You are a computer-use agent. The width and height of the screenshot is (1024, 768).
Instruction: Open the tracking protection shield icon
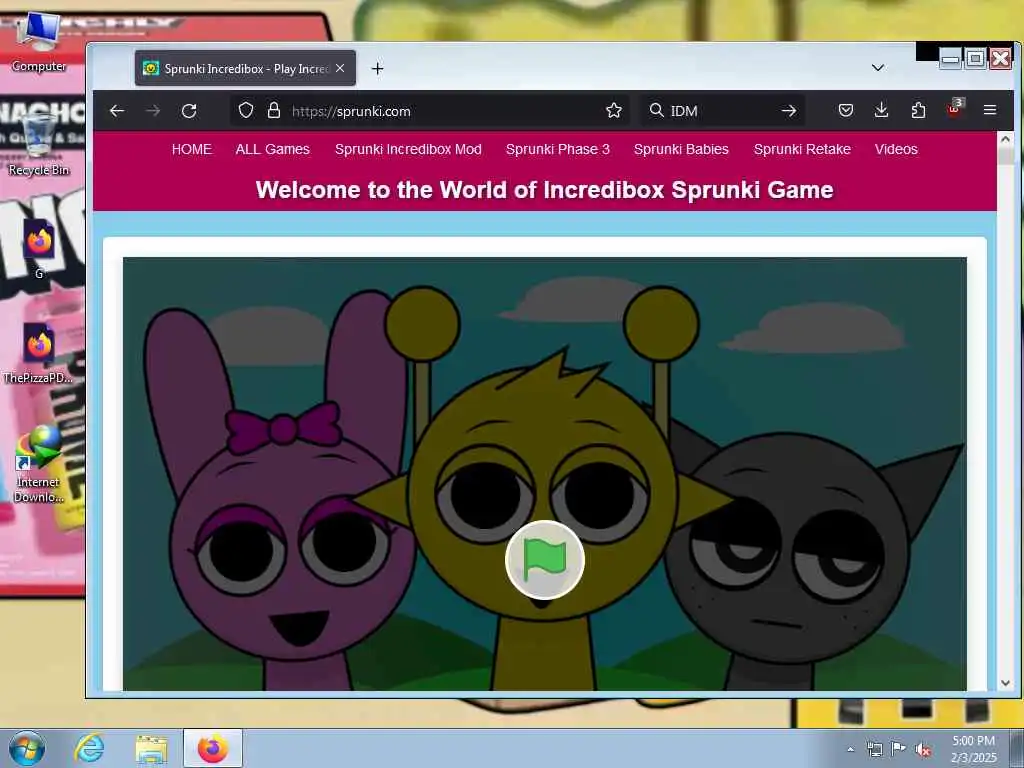[246, 110]
